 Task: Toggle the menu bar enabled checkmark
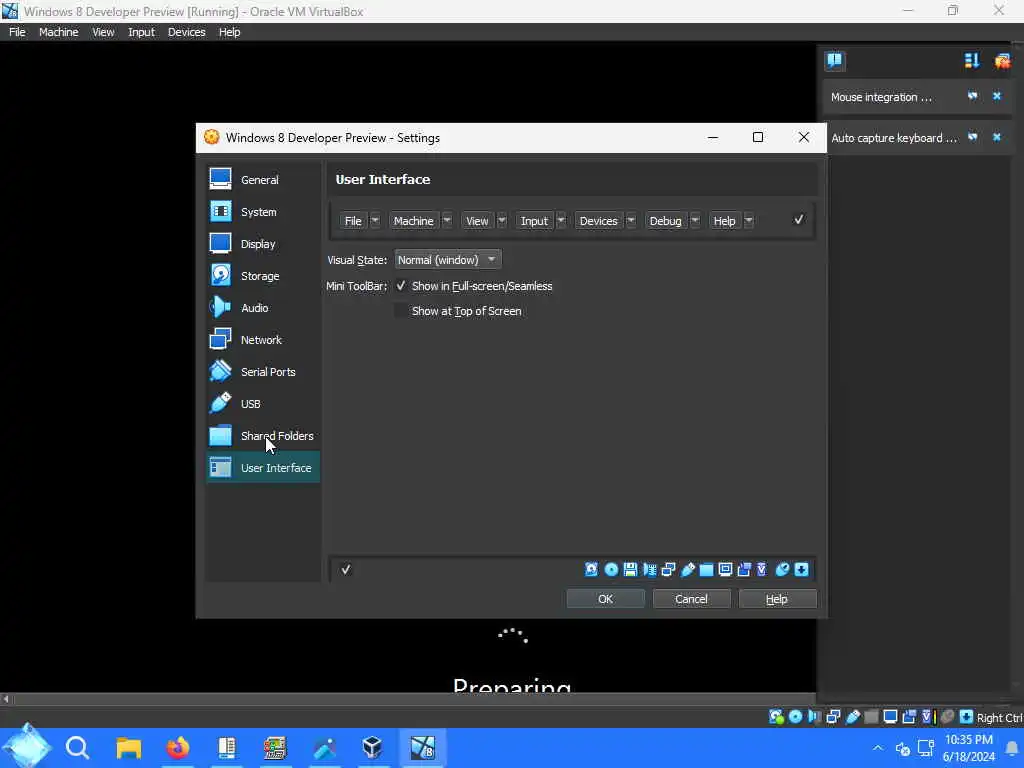pos(799,219)
